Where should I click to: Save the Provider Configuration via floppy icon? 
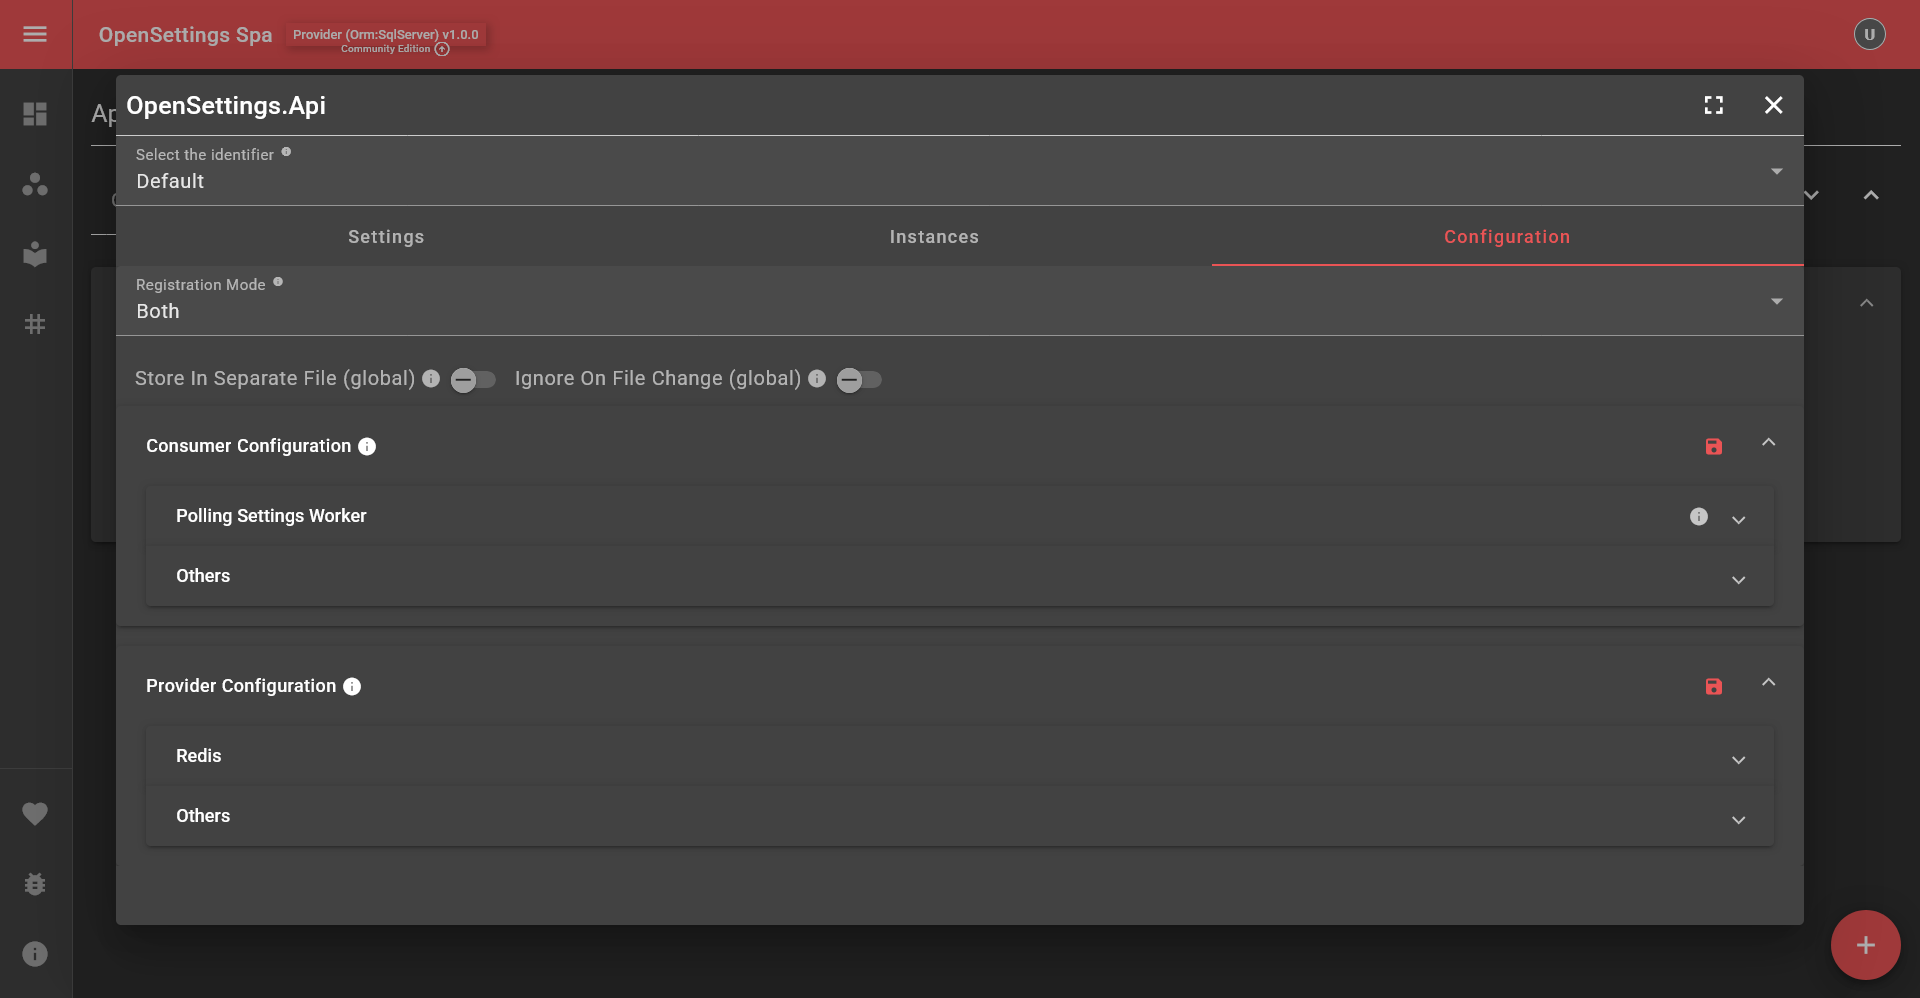pos(1714,687)
